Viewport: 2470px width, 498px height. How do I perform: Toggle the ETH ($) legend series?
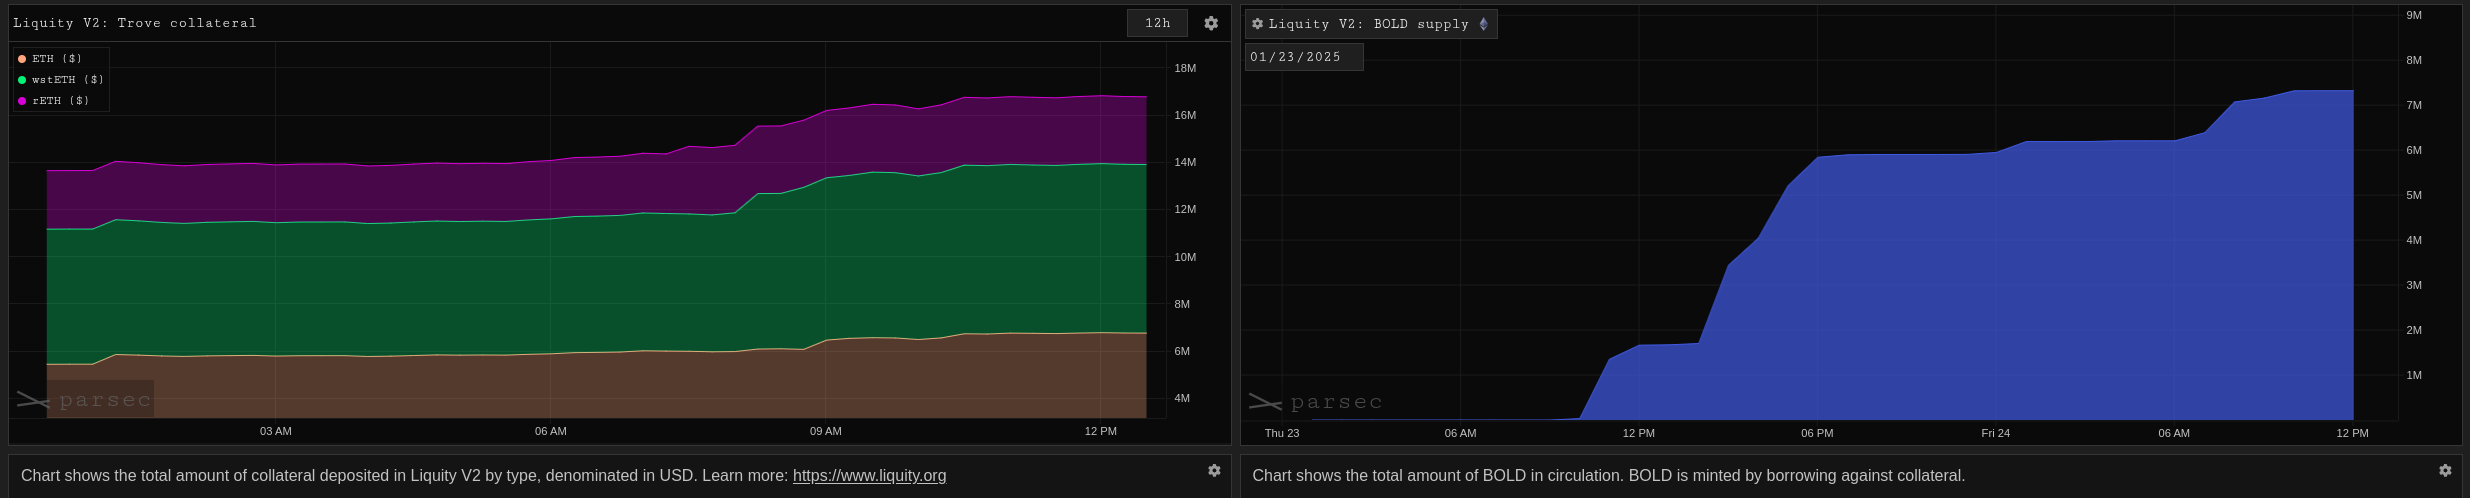click(50, 59)
